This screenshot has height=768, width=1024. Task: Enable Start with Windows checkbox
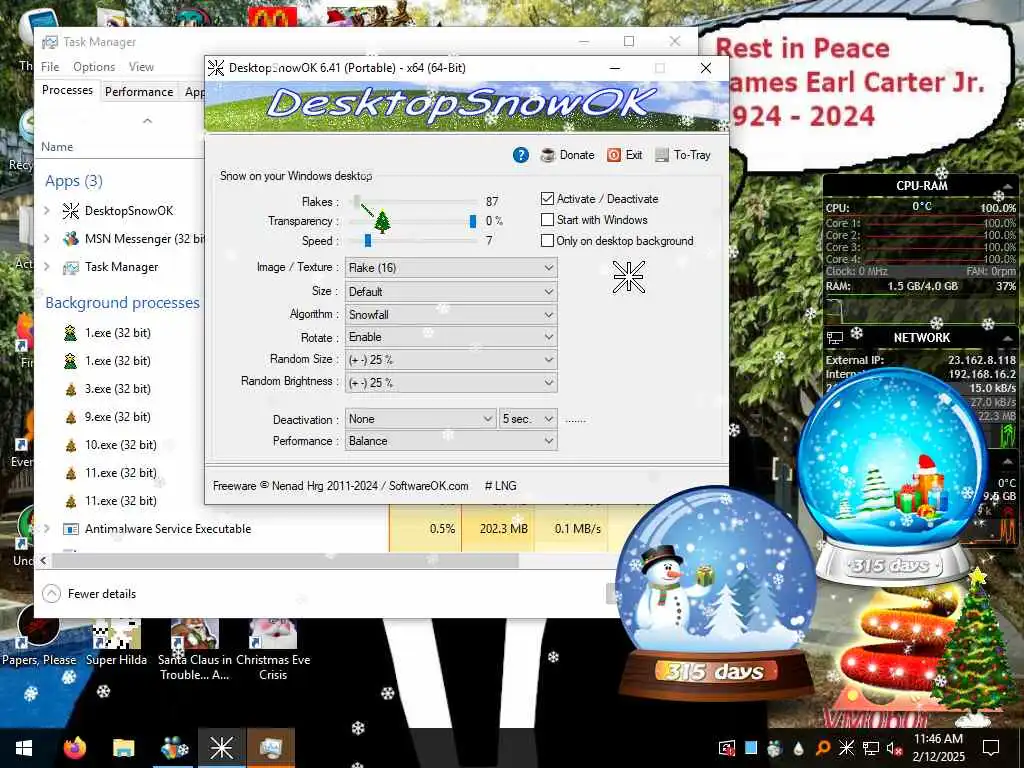pos(547,219)
